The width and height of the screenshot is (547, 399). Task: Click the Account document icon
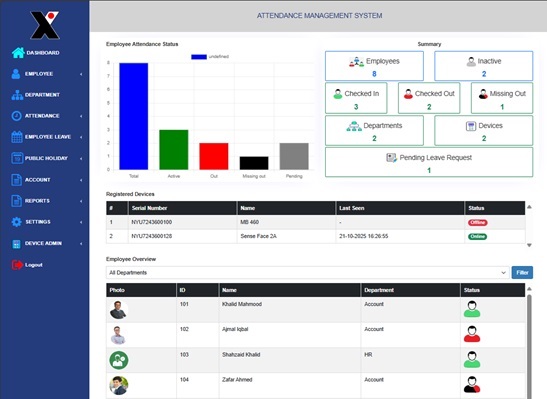coord(16,180)
